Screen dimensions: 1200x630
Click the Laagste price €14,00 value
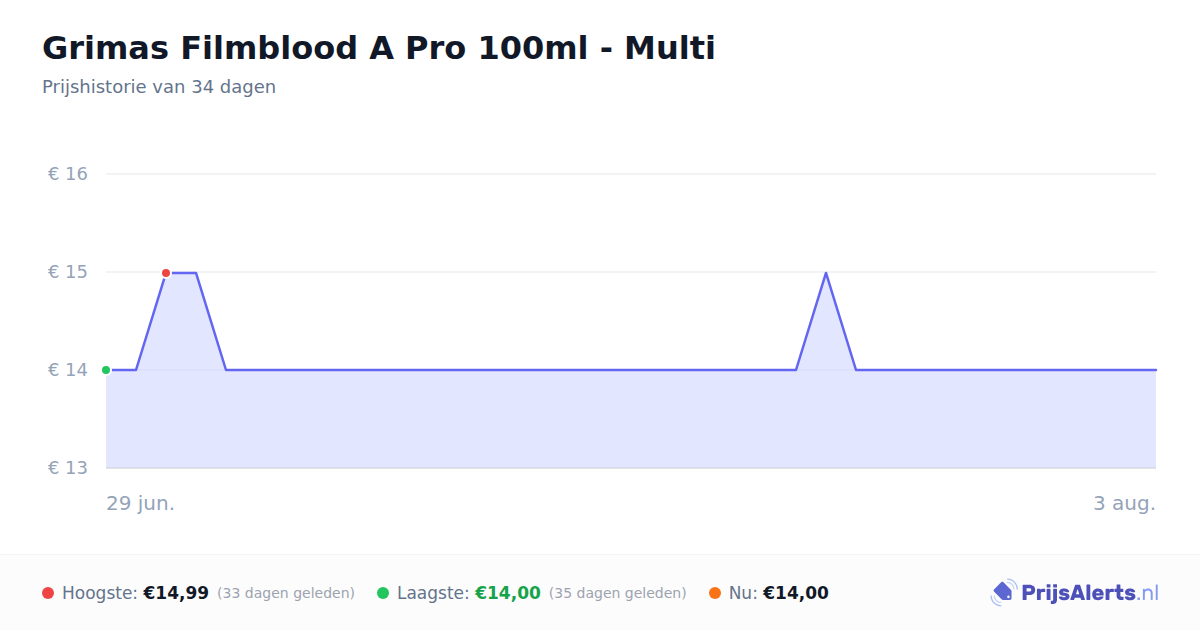click(508, 593)
